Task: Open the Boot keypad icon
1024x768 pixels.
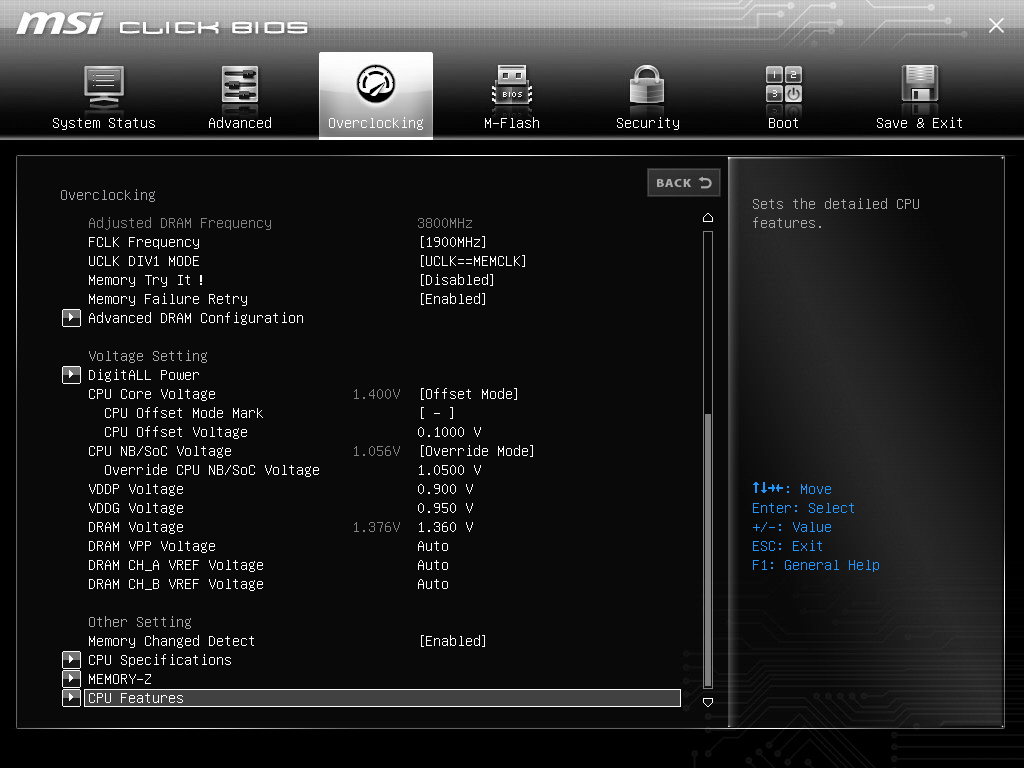Action: point(784,85)
